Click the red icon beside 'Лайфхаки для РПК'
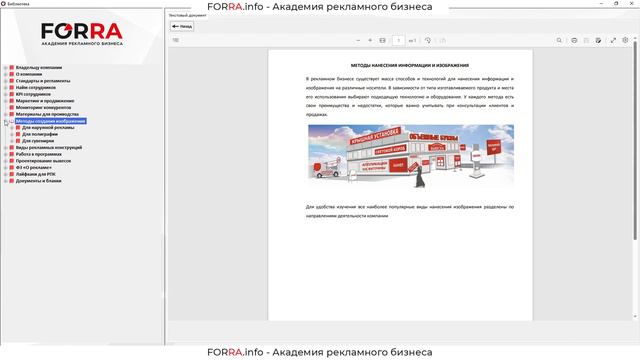Viewport: 640px width, 360px height. click(12, 174)
